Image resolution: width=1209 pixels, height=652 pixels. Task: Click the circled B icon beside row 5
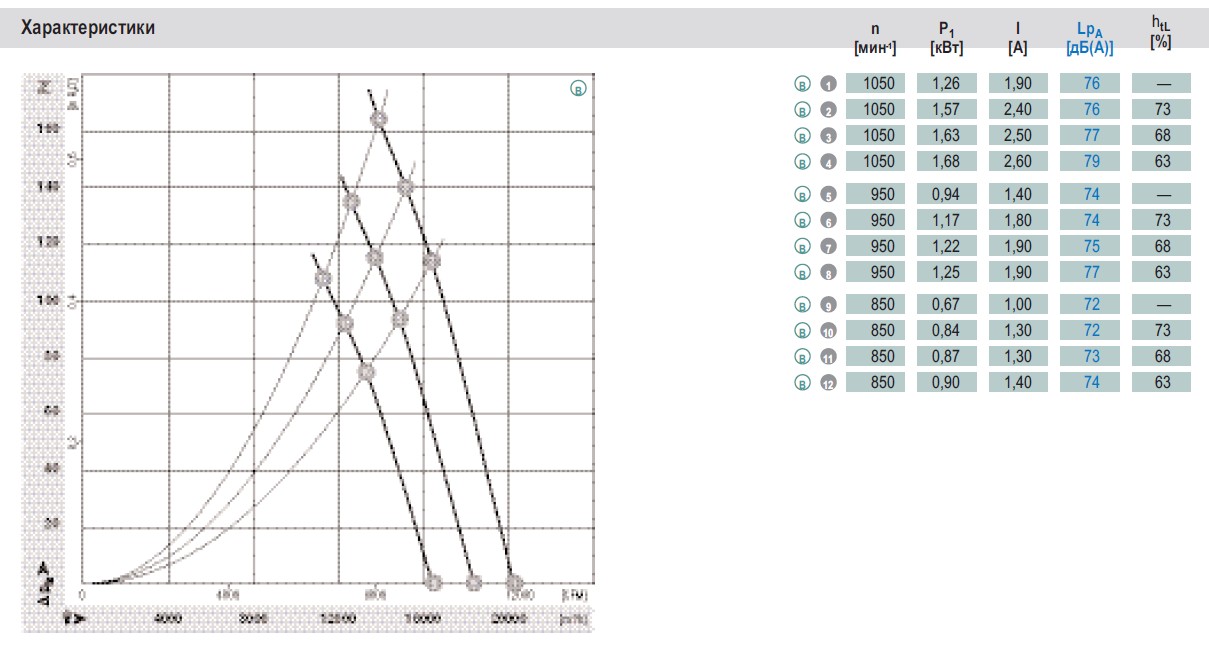(x=802, y=195)
